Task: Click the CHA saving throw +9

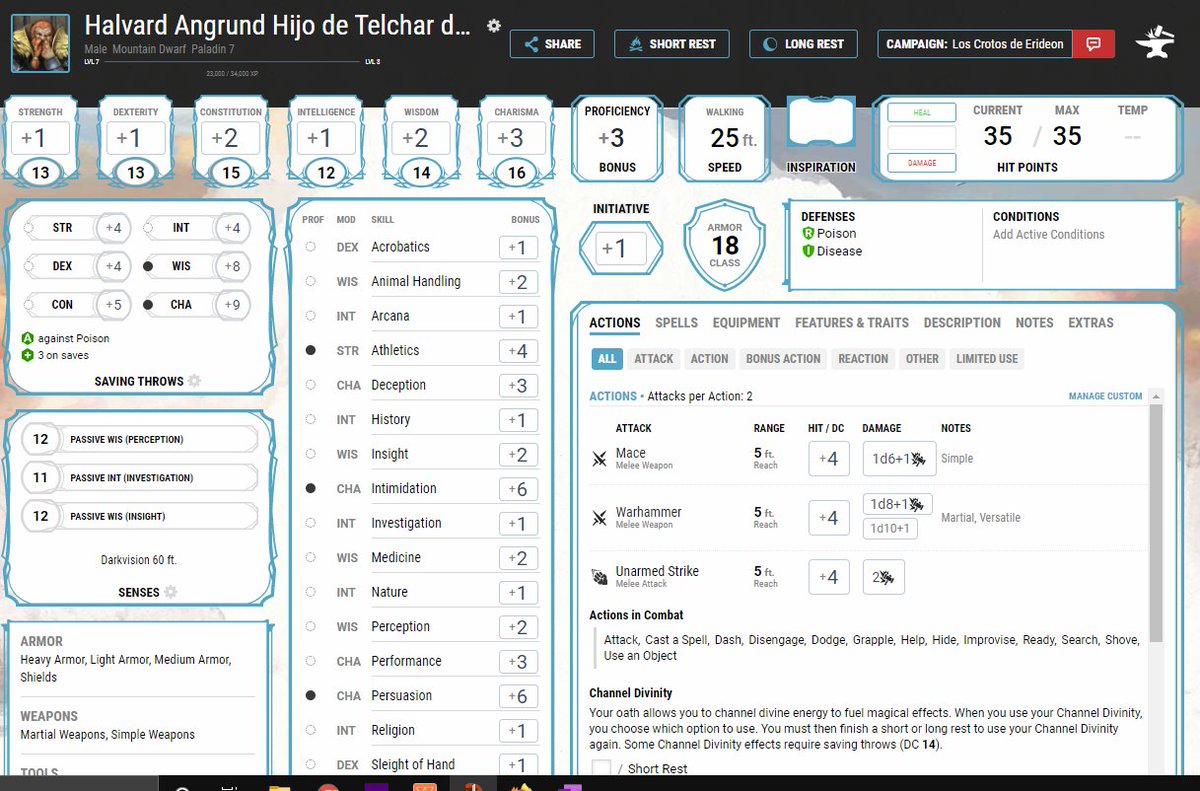Action: 231,304
